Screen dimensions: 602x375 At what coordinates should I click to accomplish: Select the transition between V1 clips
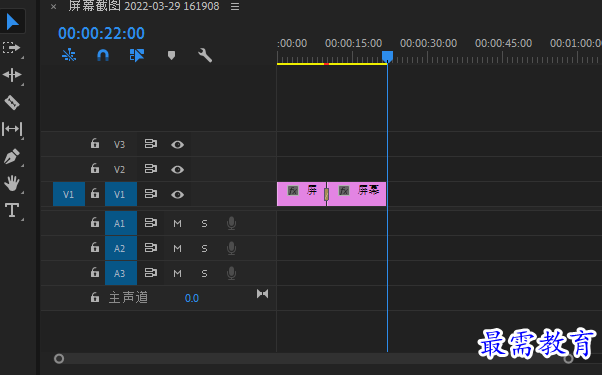click(x=326, y=194)
